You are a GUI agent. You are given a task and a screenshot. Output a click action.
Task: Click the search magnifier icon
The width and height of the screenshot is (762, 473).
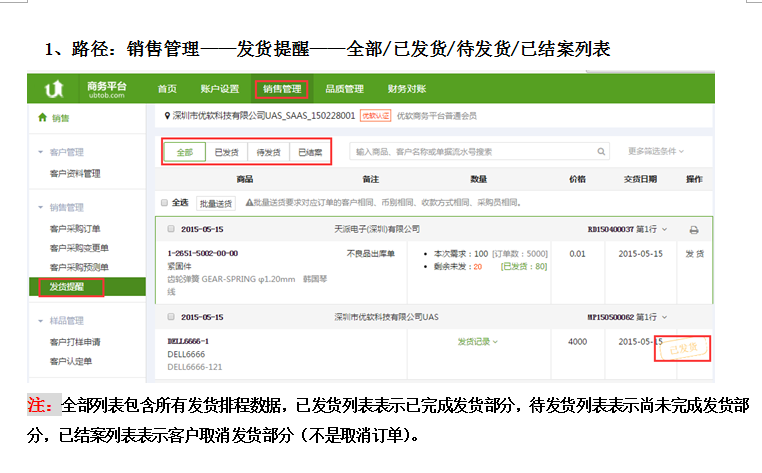600,152
